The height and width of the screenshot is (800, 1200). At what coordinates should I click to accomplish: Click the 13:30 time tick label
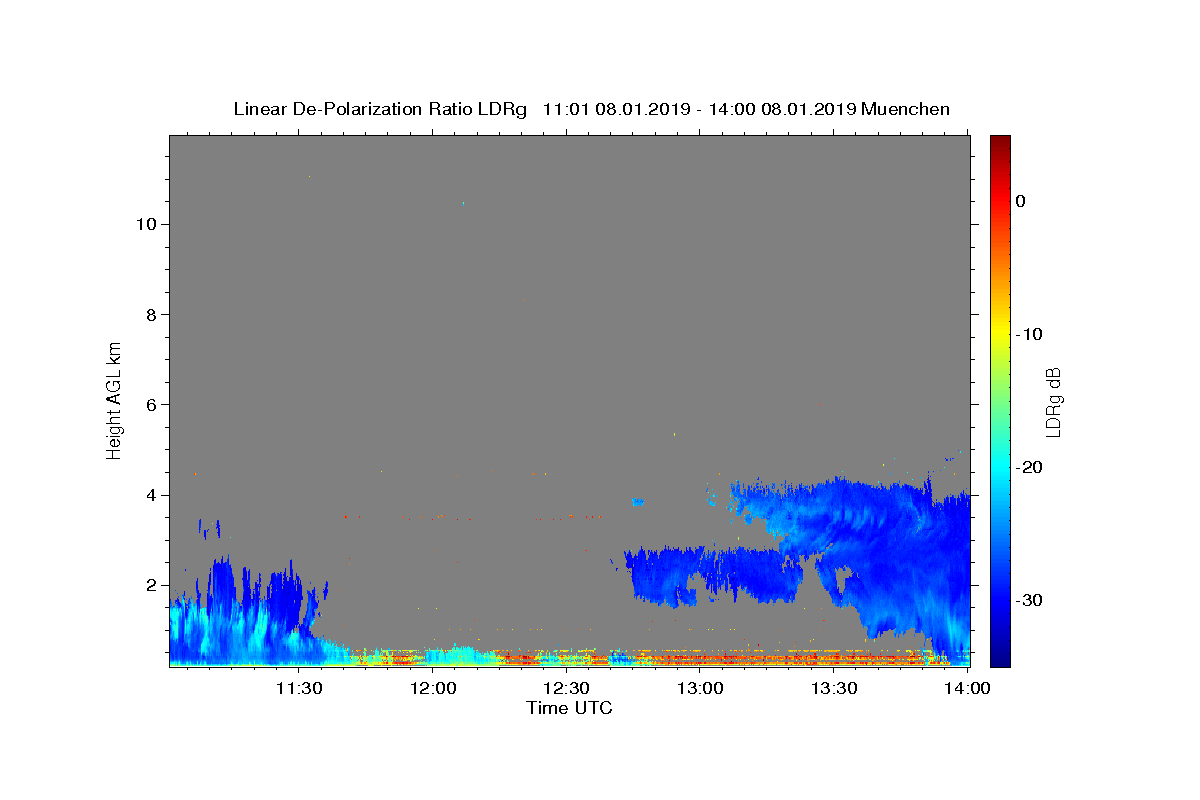point(834,689)
